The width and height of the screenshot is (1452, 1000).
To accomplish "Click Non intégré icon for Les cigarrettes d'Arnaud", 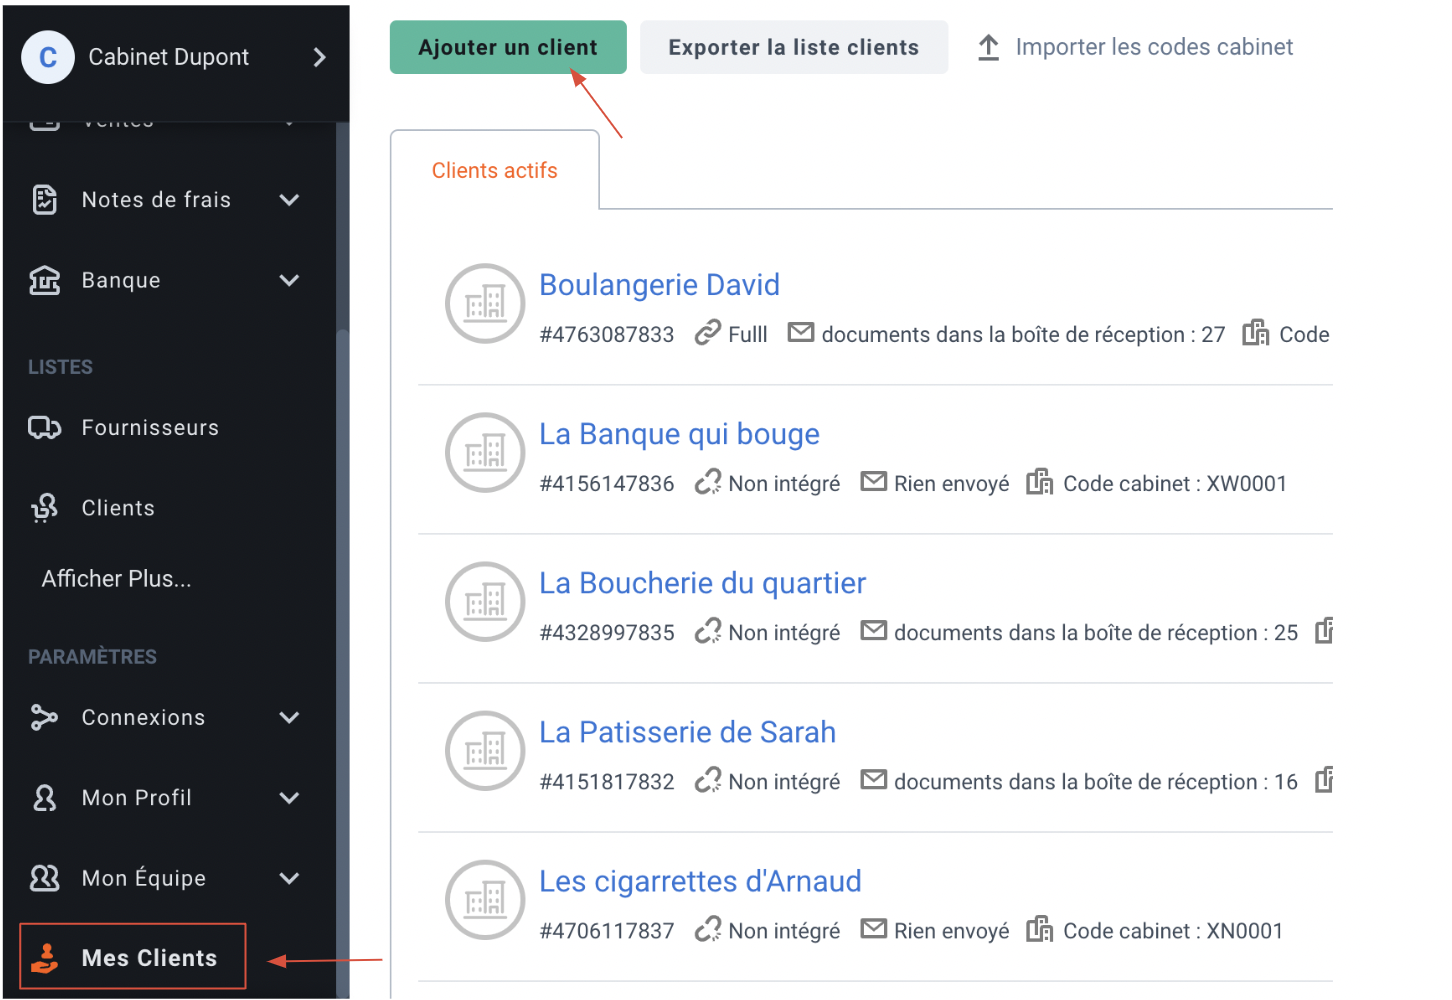I will coord(708,929).
